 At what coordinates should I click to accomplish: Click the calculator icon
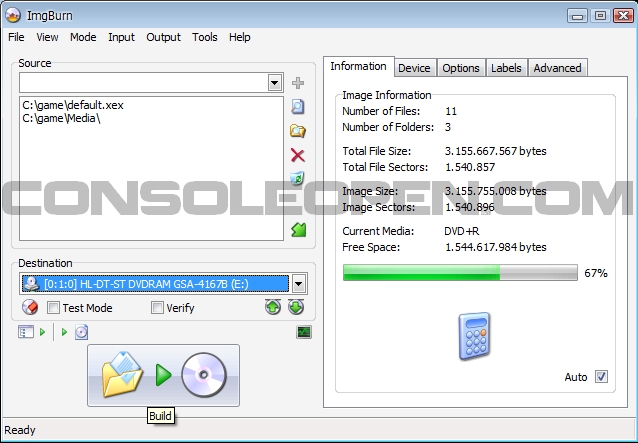click(x=474, y=336)
